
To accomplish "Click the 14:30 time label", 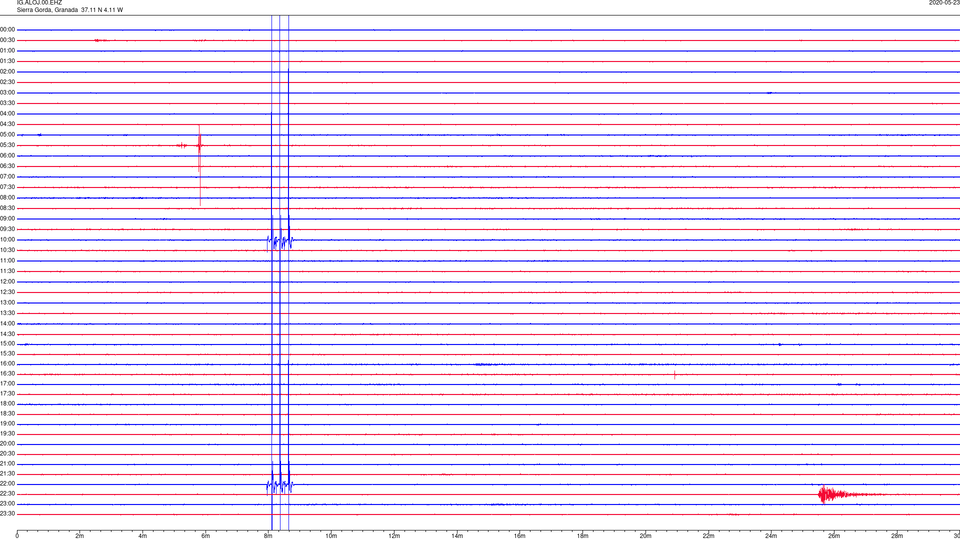I will (x=7, y=334).
